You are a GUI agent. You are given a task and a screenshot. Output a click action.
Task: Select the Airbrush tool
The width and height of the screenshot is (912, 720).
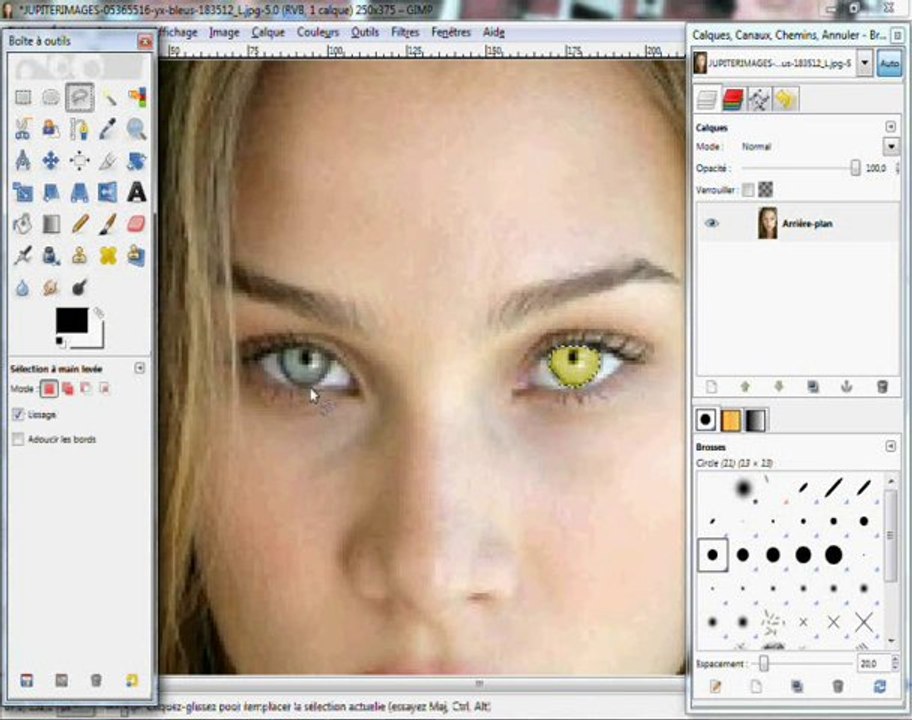(x=23, y=255)
